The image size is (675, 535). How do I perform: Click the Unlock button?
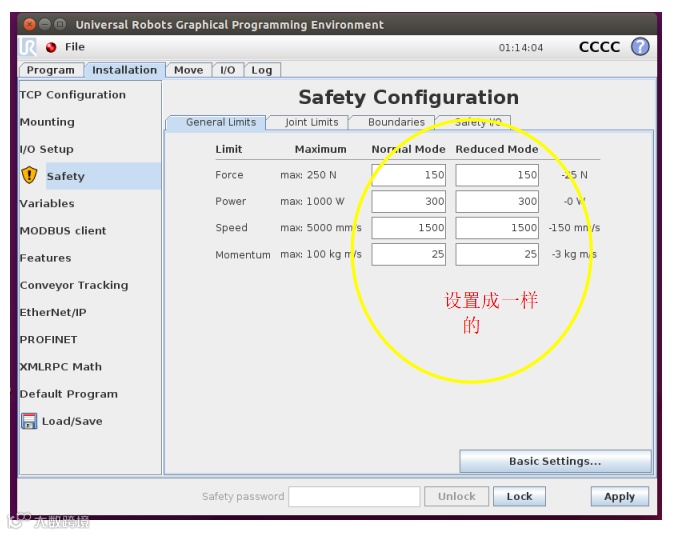tap(456, 496)
